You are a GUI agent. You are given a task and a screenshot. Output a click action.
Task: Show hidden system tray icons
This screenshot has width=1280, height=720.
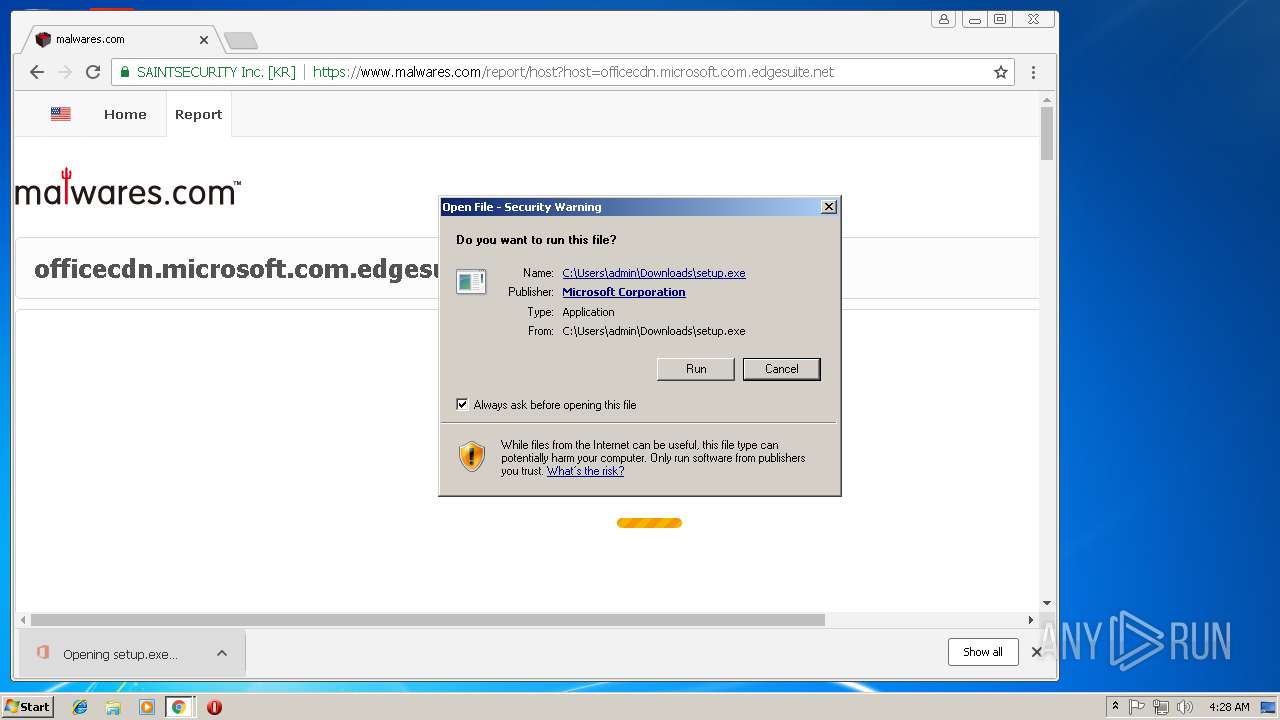click(x=1115, y=707)
